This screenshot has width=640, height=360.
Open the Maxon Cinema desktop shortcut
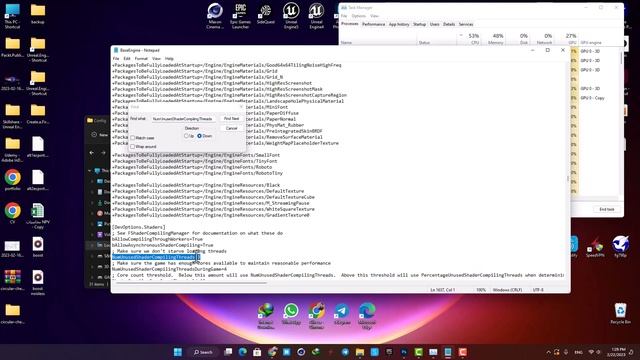215,16
